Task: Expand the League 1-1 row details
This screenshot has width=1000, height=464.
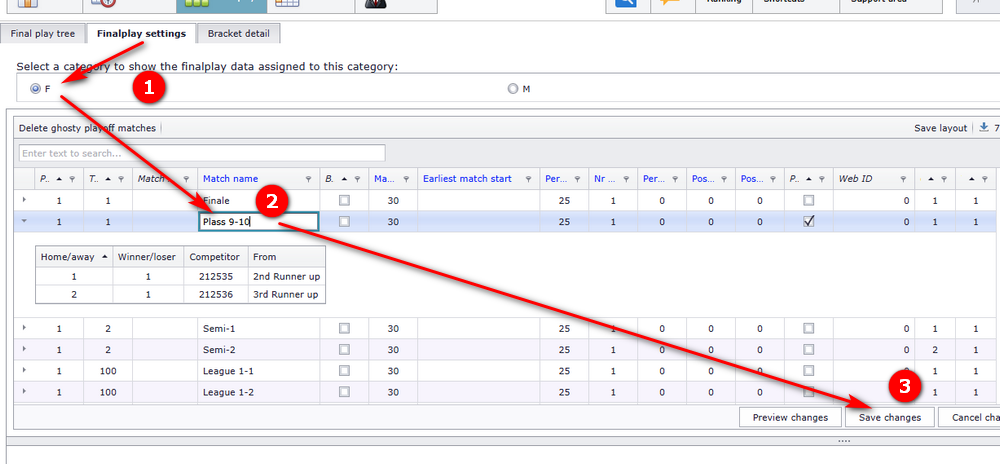Action: 24,371
